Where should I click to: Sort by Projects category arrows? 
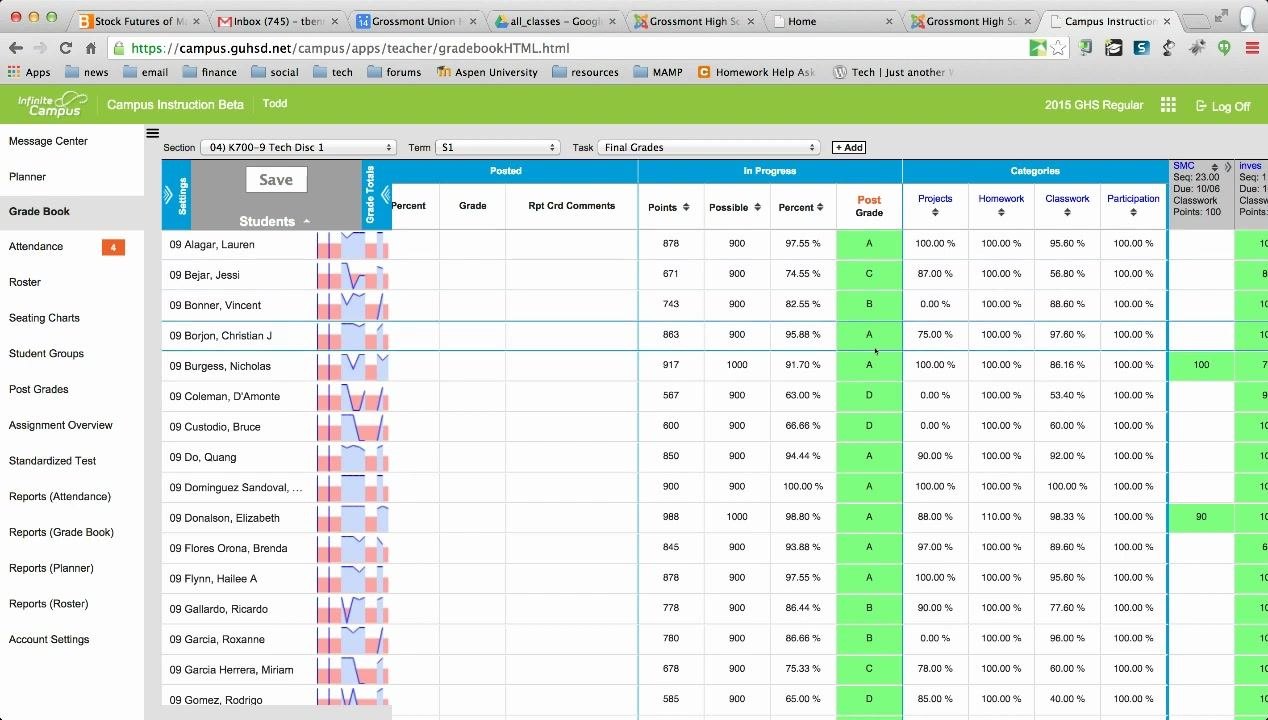pyautogui.click(x=935, y=212)
